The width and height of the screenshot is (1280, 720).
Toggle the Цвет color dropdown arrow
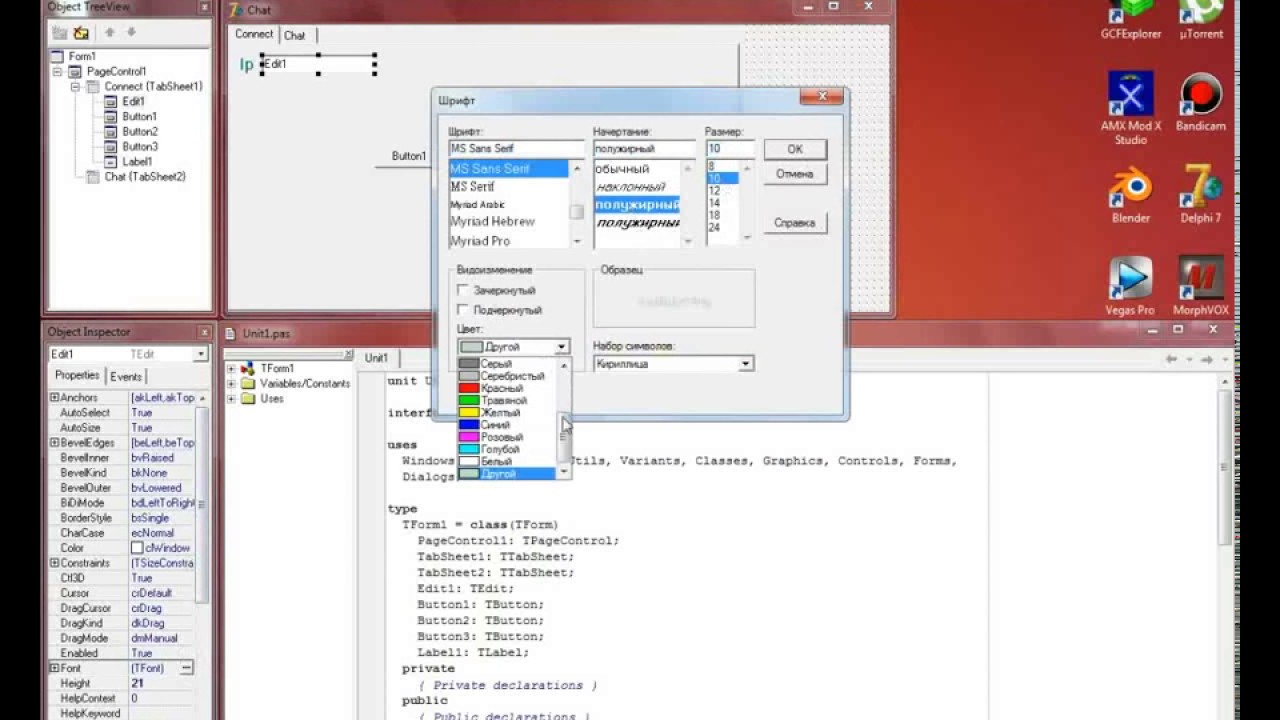562,347
